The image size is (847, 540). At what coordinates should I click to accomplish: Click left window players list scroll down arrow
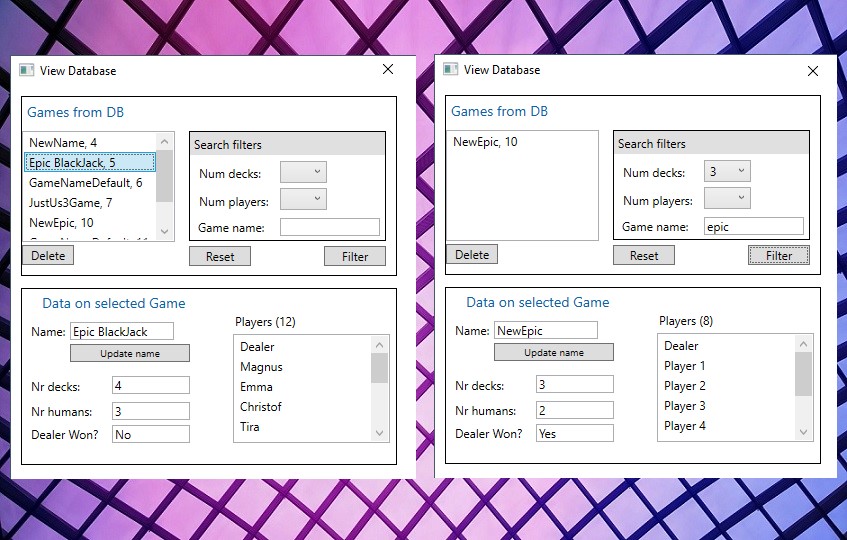point(379,433)
